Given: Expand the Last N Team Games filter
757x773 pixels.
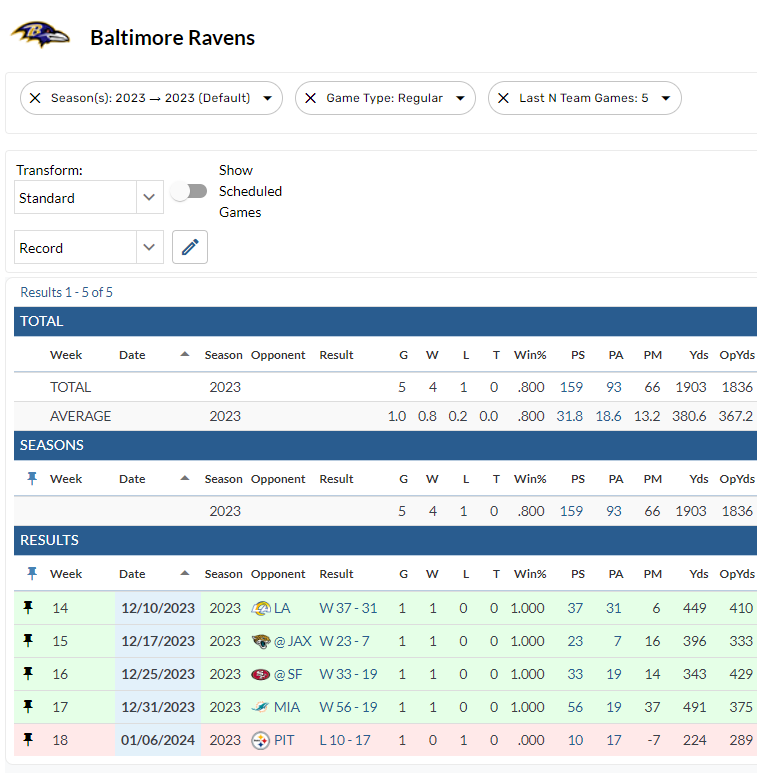Looking at the screenshot, I should (x=665, y=98).
